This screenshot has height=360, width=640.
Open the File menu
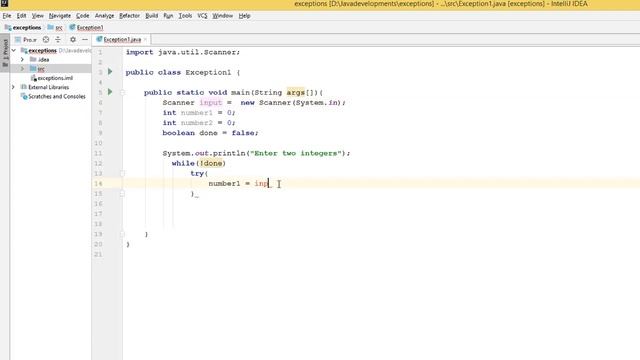[x=7, y=16]
